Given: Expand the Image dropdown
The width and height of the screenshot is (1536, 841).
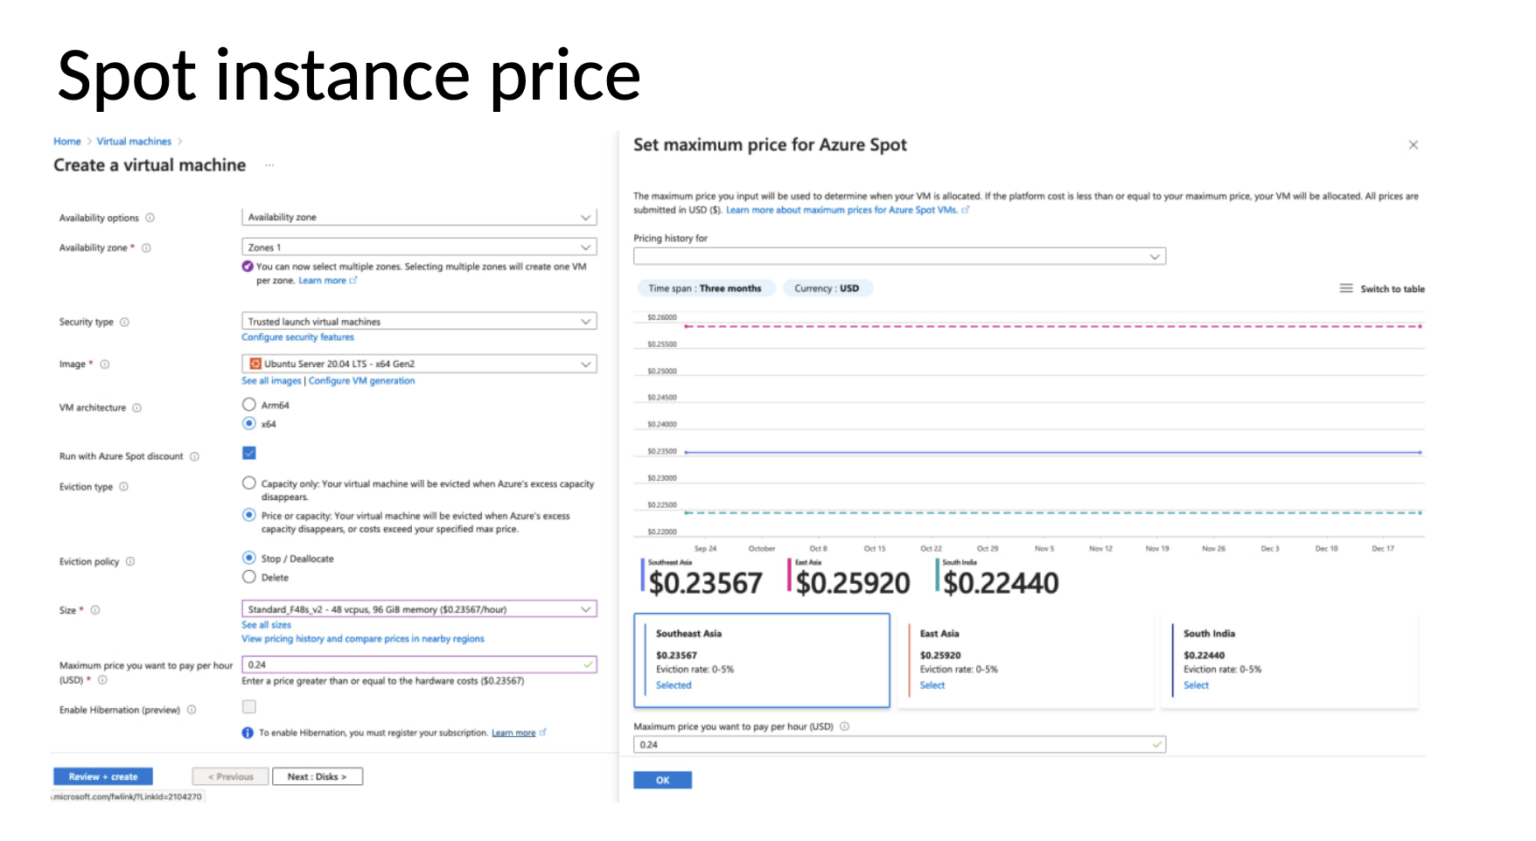Looking at the screenshot, I should pos(419,364).
